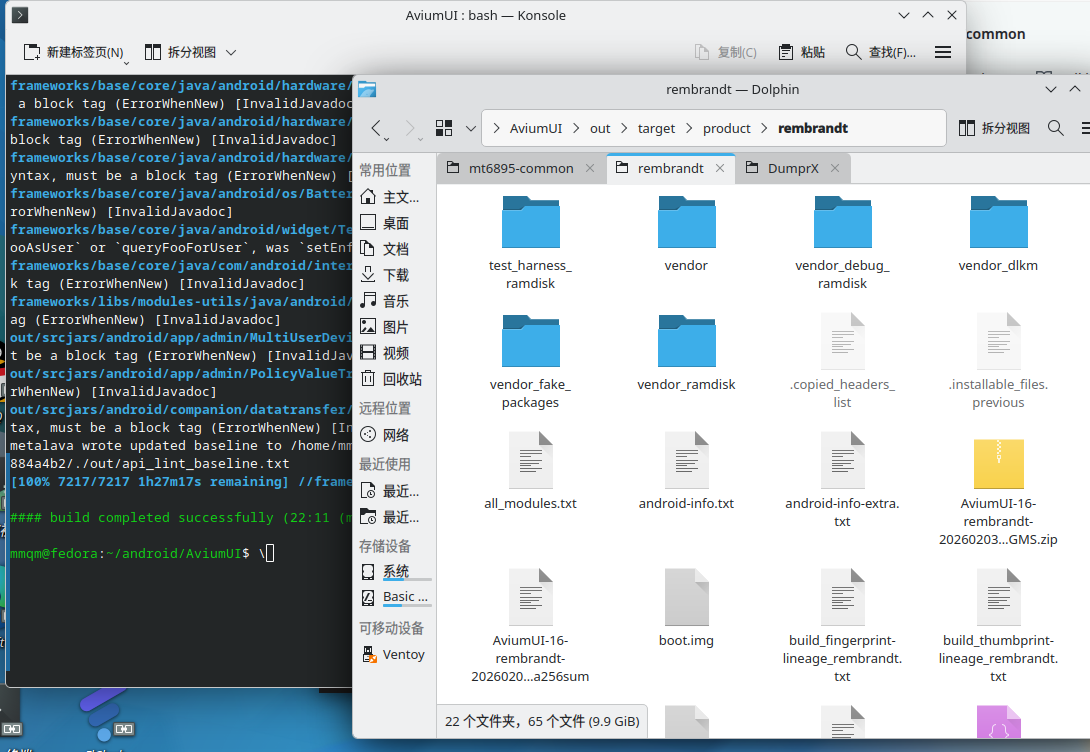Close the DumprX tab

835,168
